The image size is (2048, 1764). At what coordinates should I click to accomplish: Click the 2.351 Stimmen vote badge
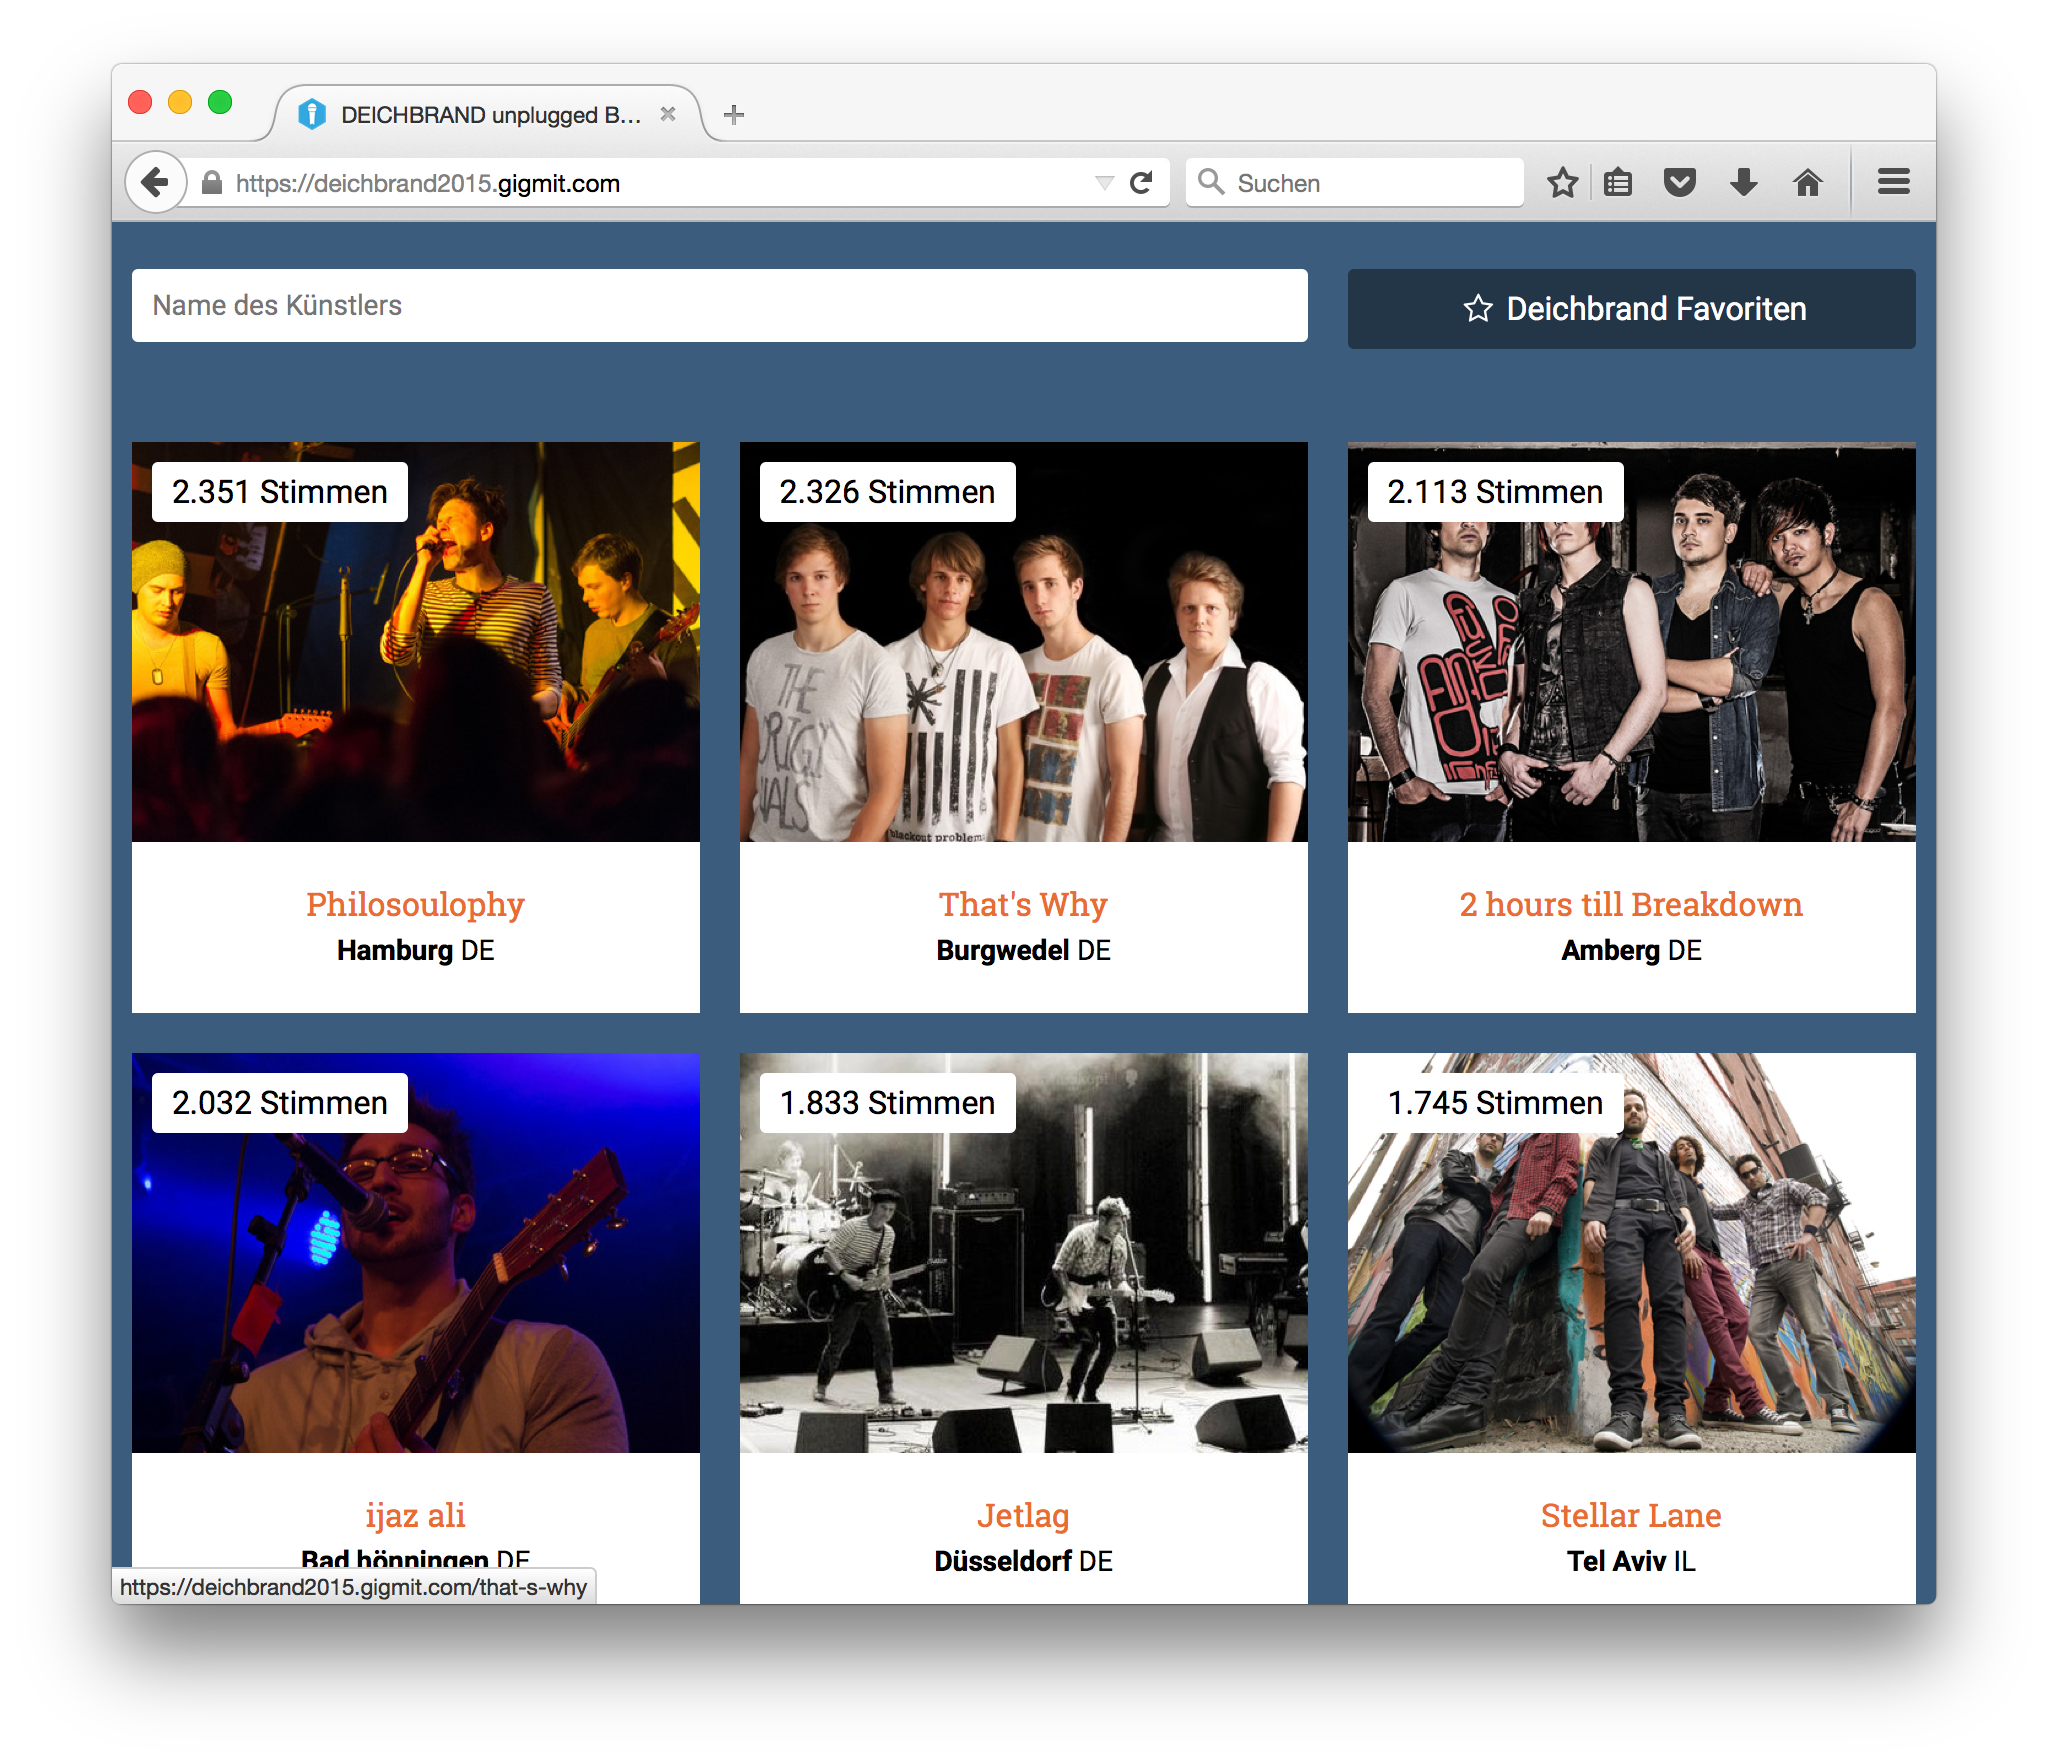coord(280,492)
